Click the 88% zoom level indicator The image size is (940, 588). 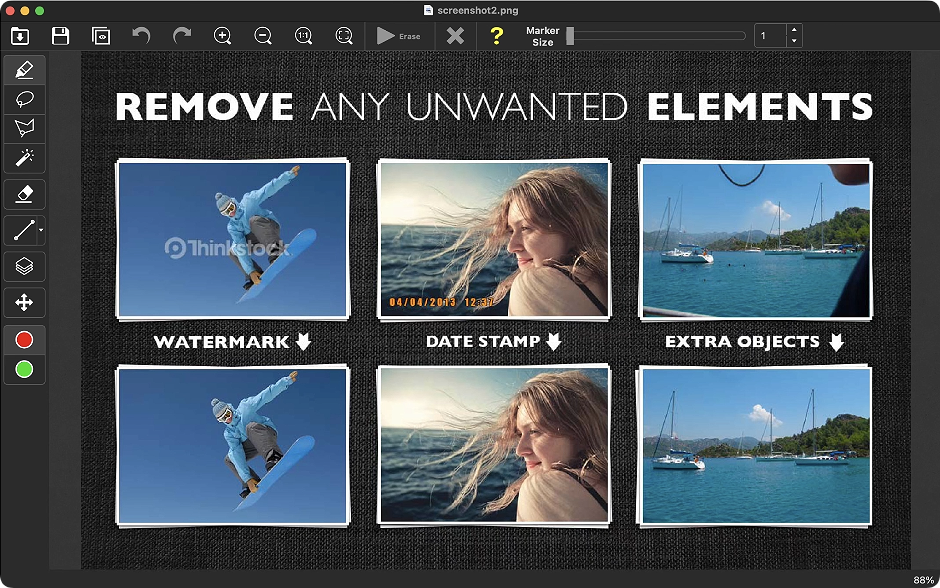[923, 580]
